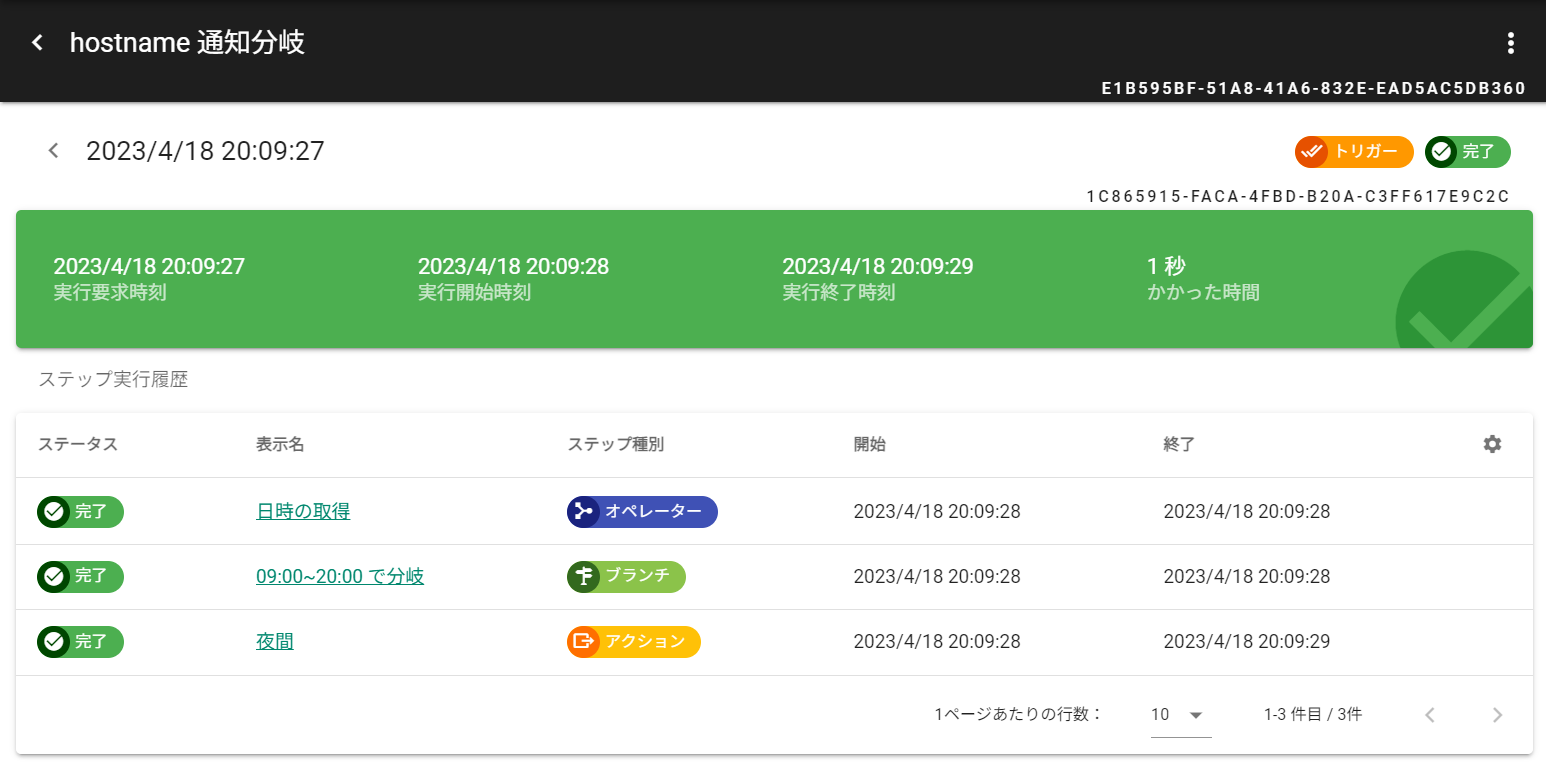1546x768 pixels.
Task: Click the 実行要求時刻 value in the green banner
Action: click(149, 267)
